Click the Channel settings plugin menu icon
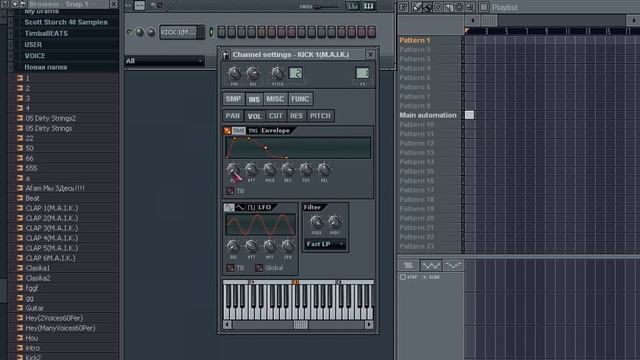Image resolution: width=640 pixels, height=360 pixels. [226, 55]
